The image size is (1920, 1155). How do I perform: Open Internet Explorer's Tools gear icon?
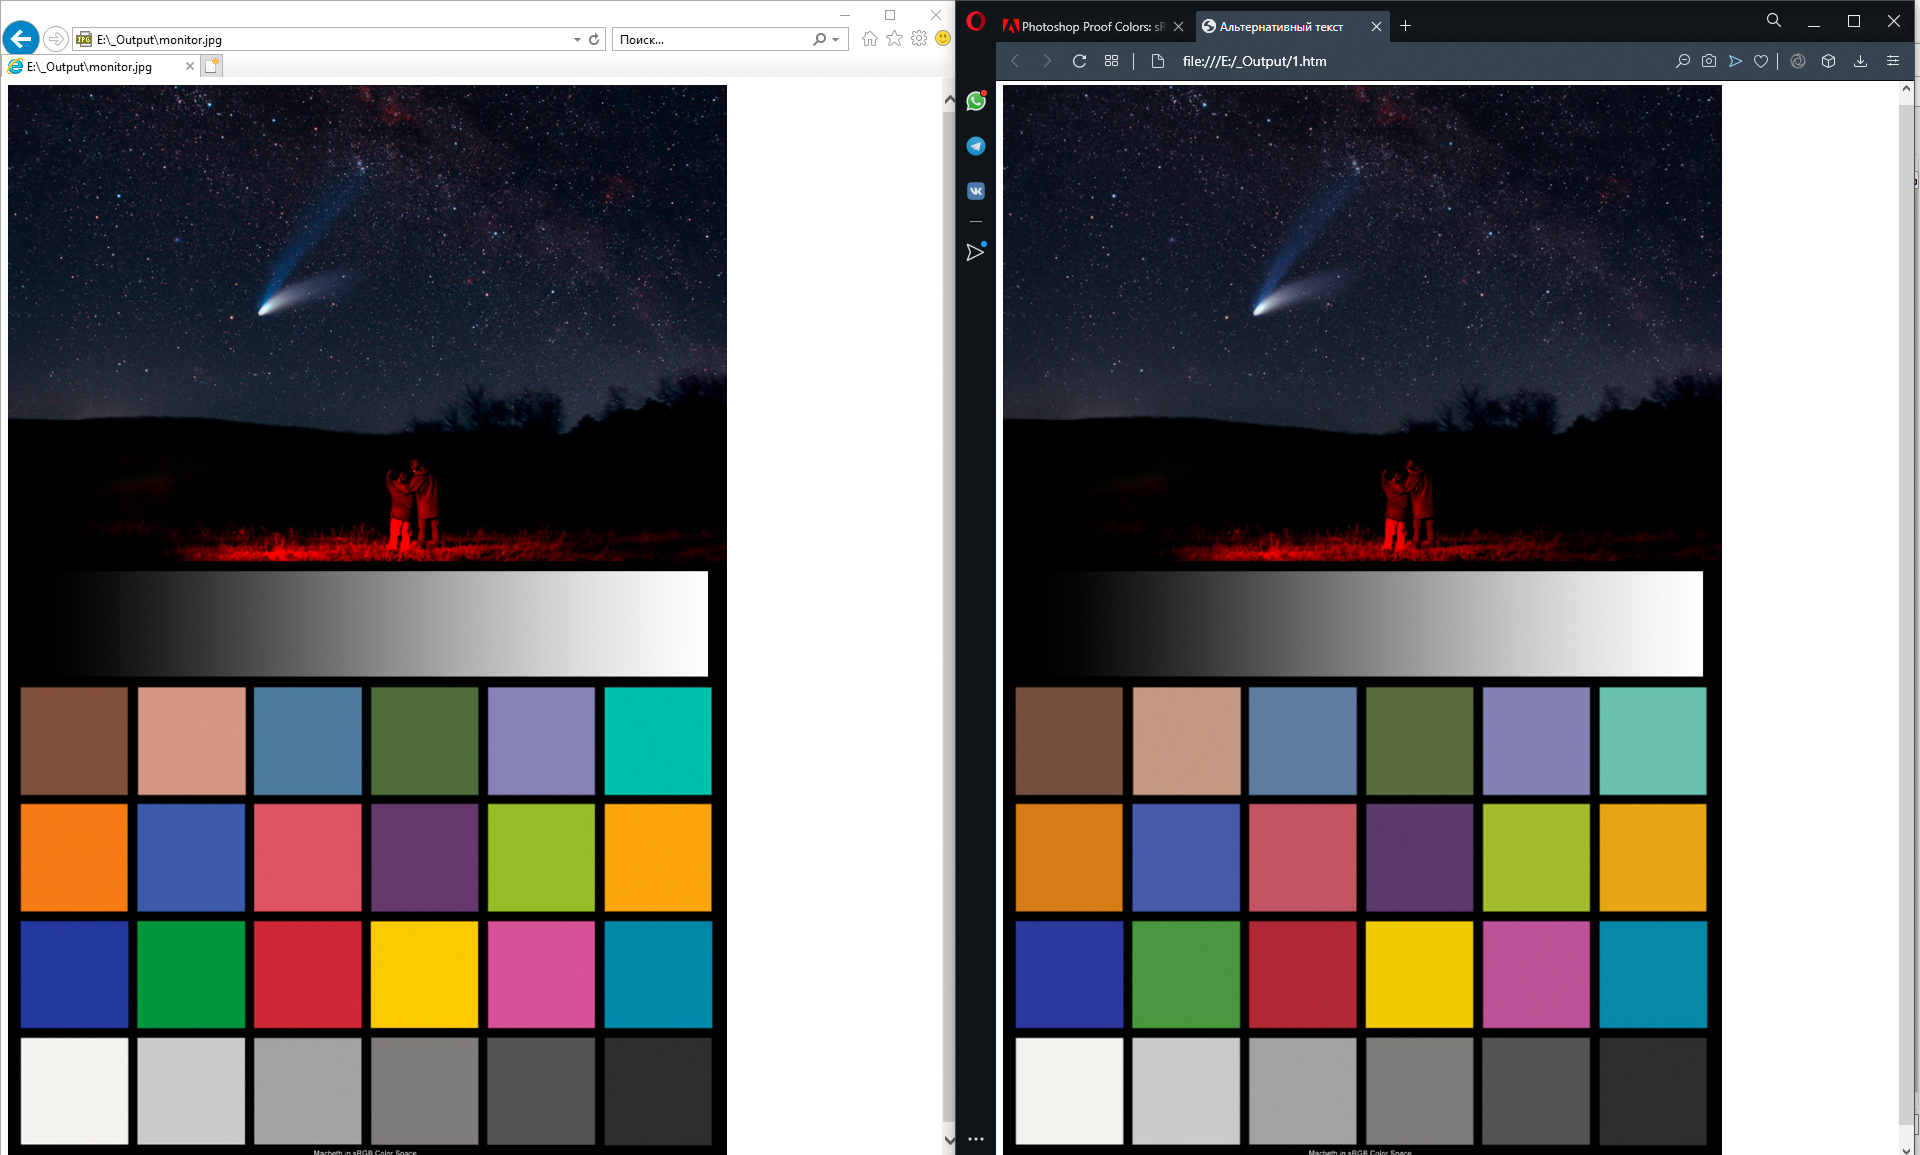917,39
